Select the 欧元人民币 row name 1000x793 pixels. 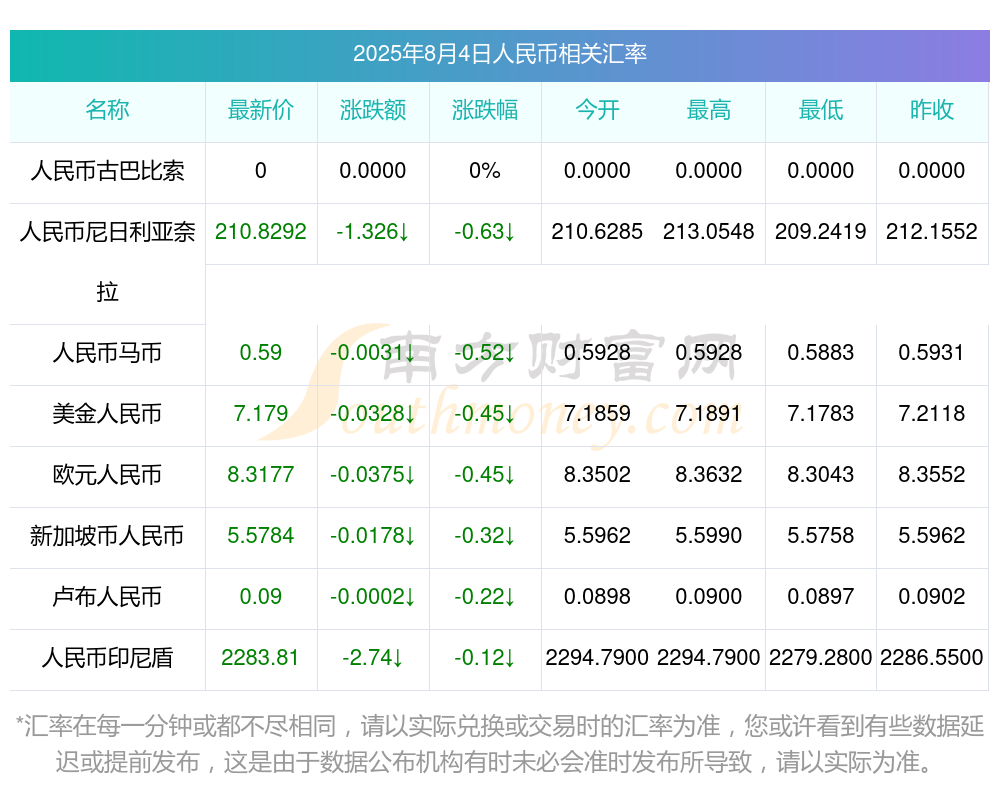click(x=107, y=475)
